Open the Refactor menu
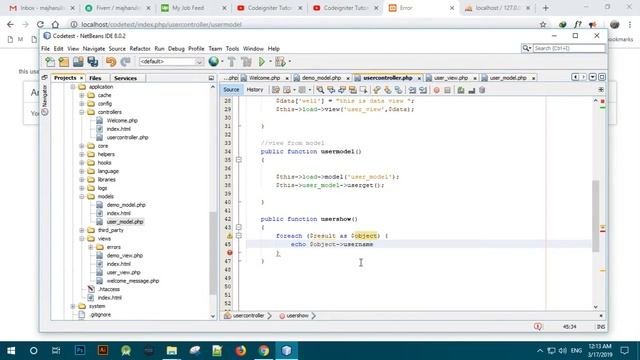The image size is (640, 360). click(x=140, y=49)
